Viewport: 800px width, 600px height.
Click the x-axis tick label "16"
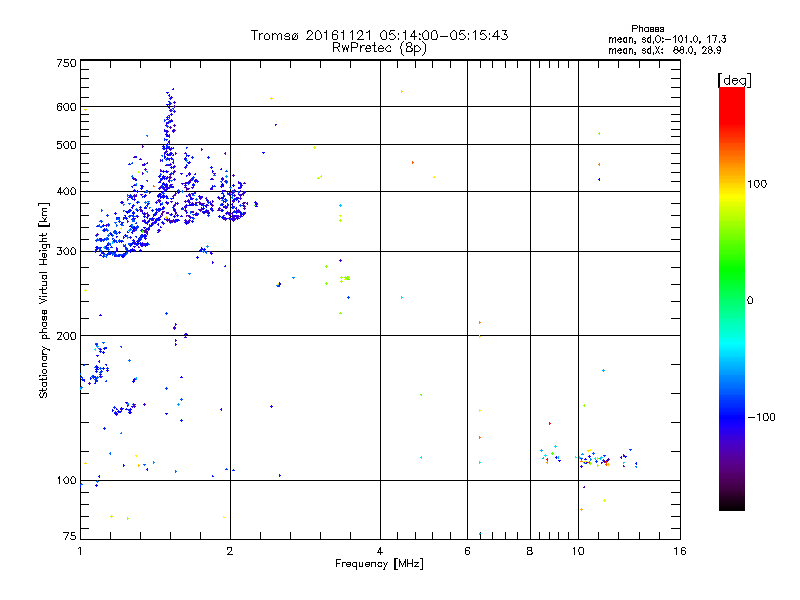(x=680, y=551)
